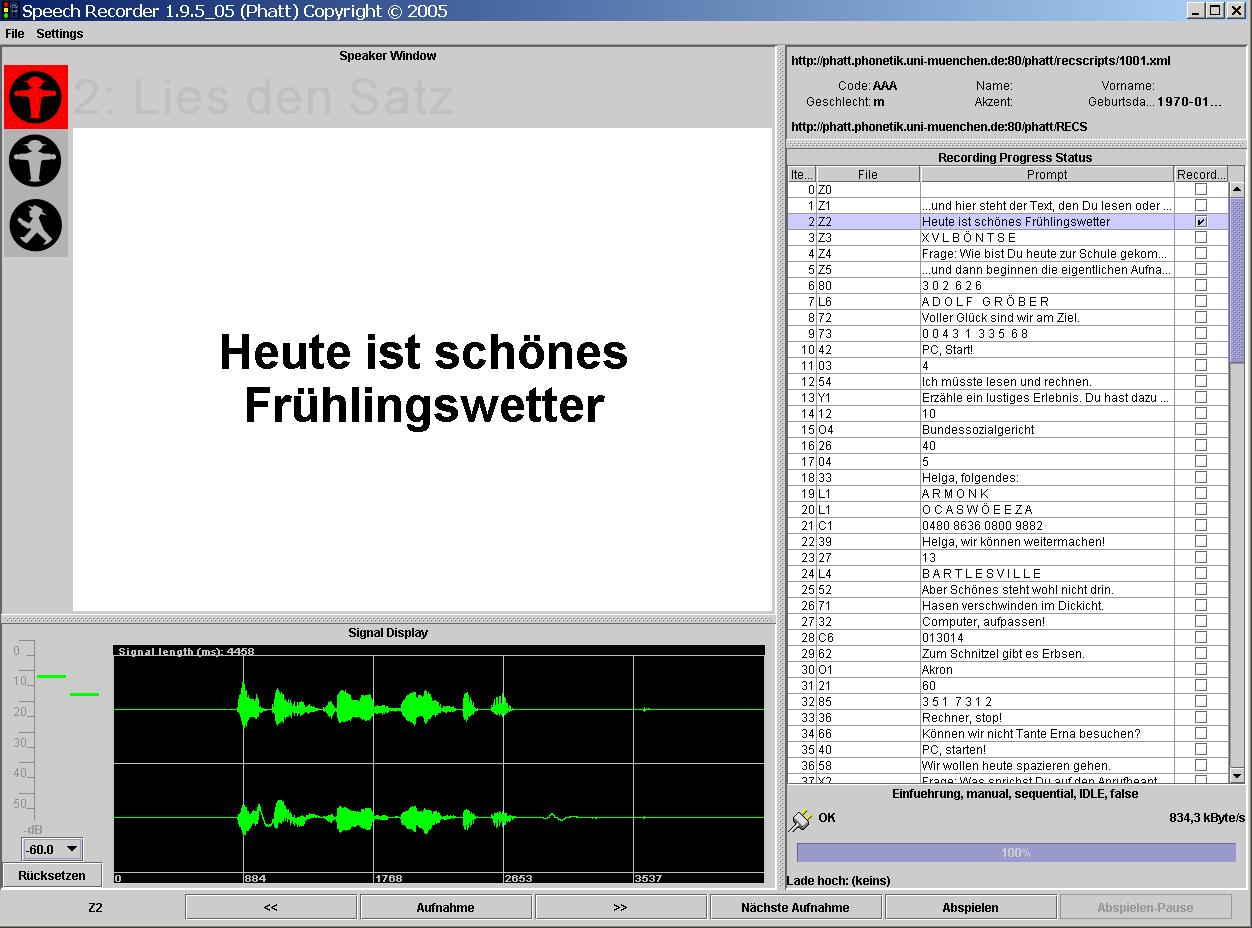Go to the next prompt with >>
The image size is (1252, 928).
620,906
